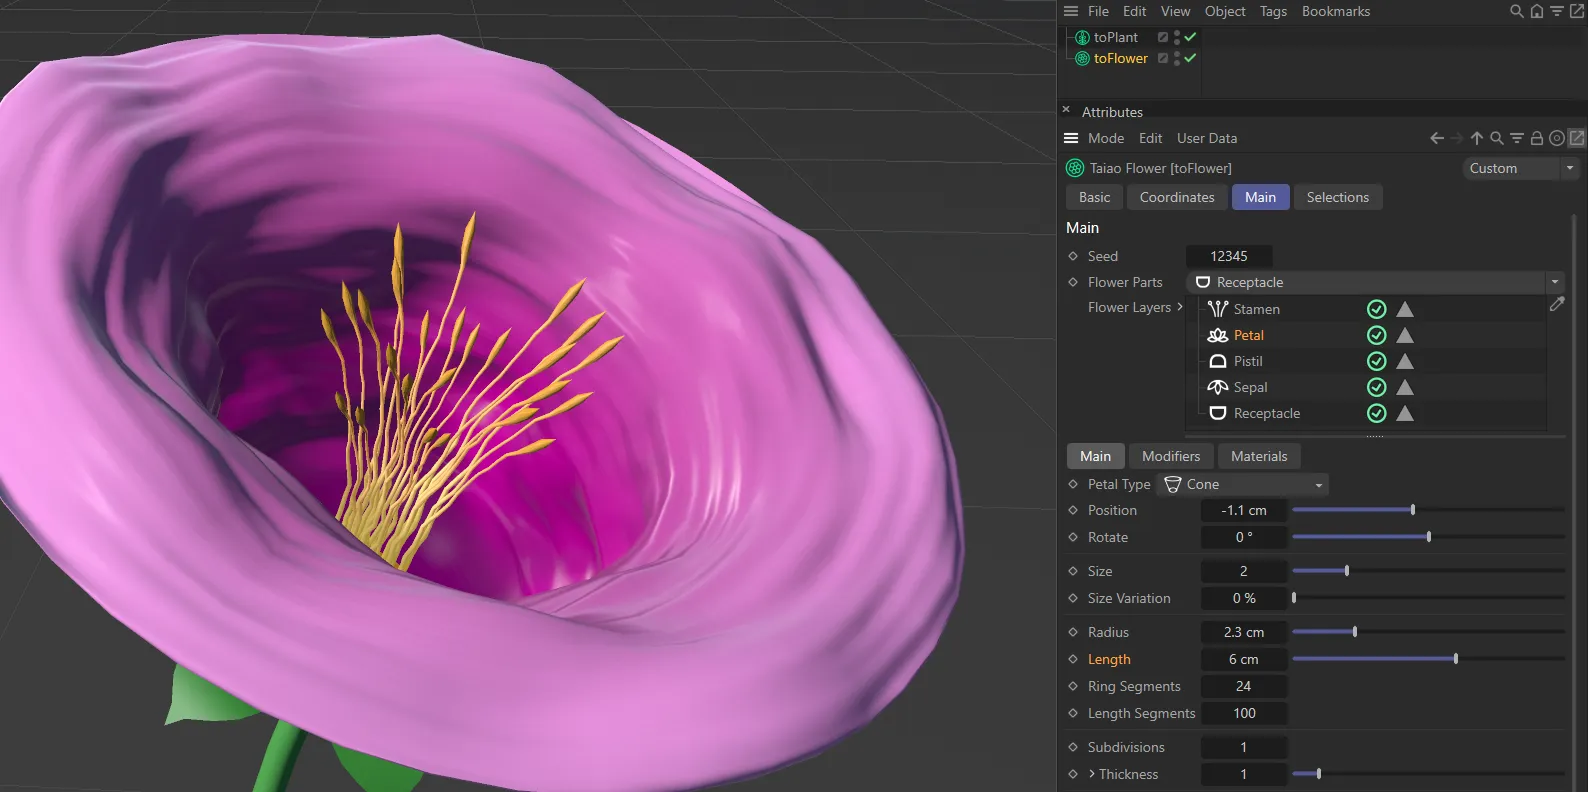Toggle the Pistil layer enable checkmark
1588x792 pixels.
[x=1377, y=361]
